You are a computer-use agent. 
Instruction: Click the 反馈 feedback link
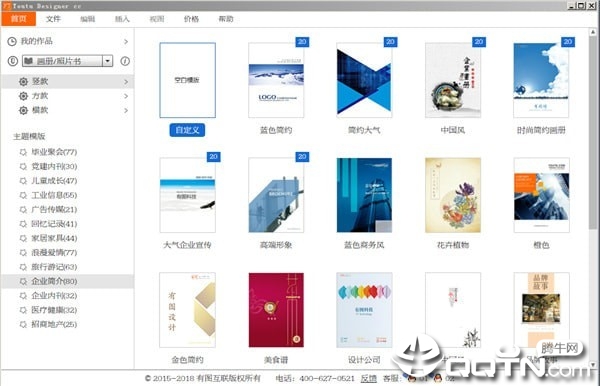[x=368, y=378]
